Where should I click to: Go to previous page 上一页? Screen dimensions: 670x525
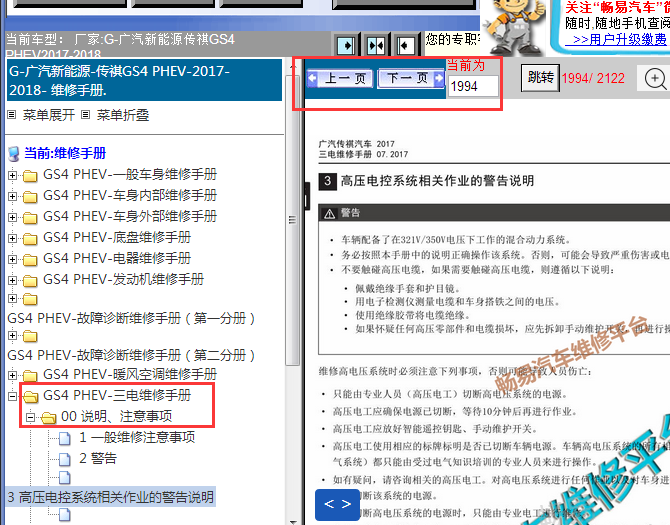click(340, 79)
